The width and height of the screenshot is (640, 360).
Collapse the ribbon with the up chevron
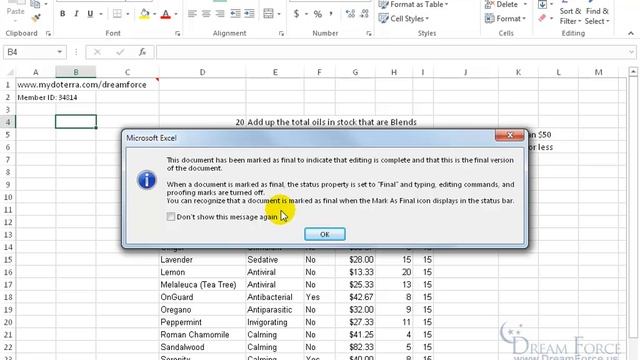(631, 33)
